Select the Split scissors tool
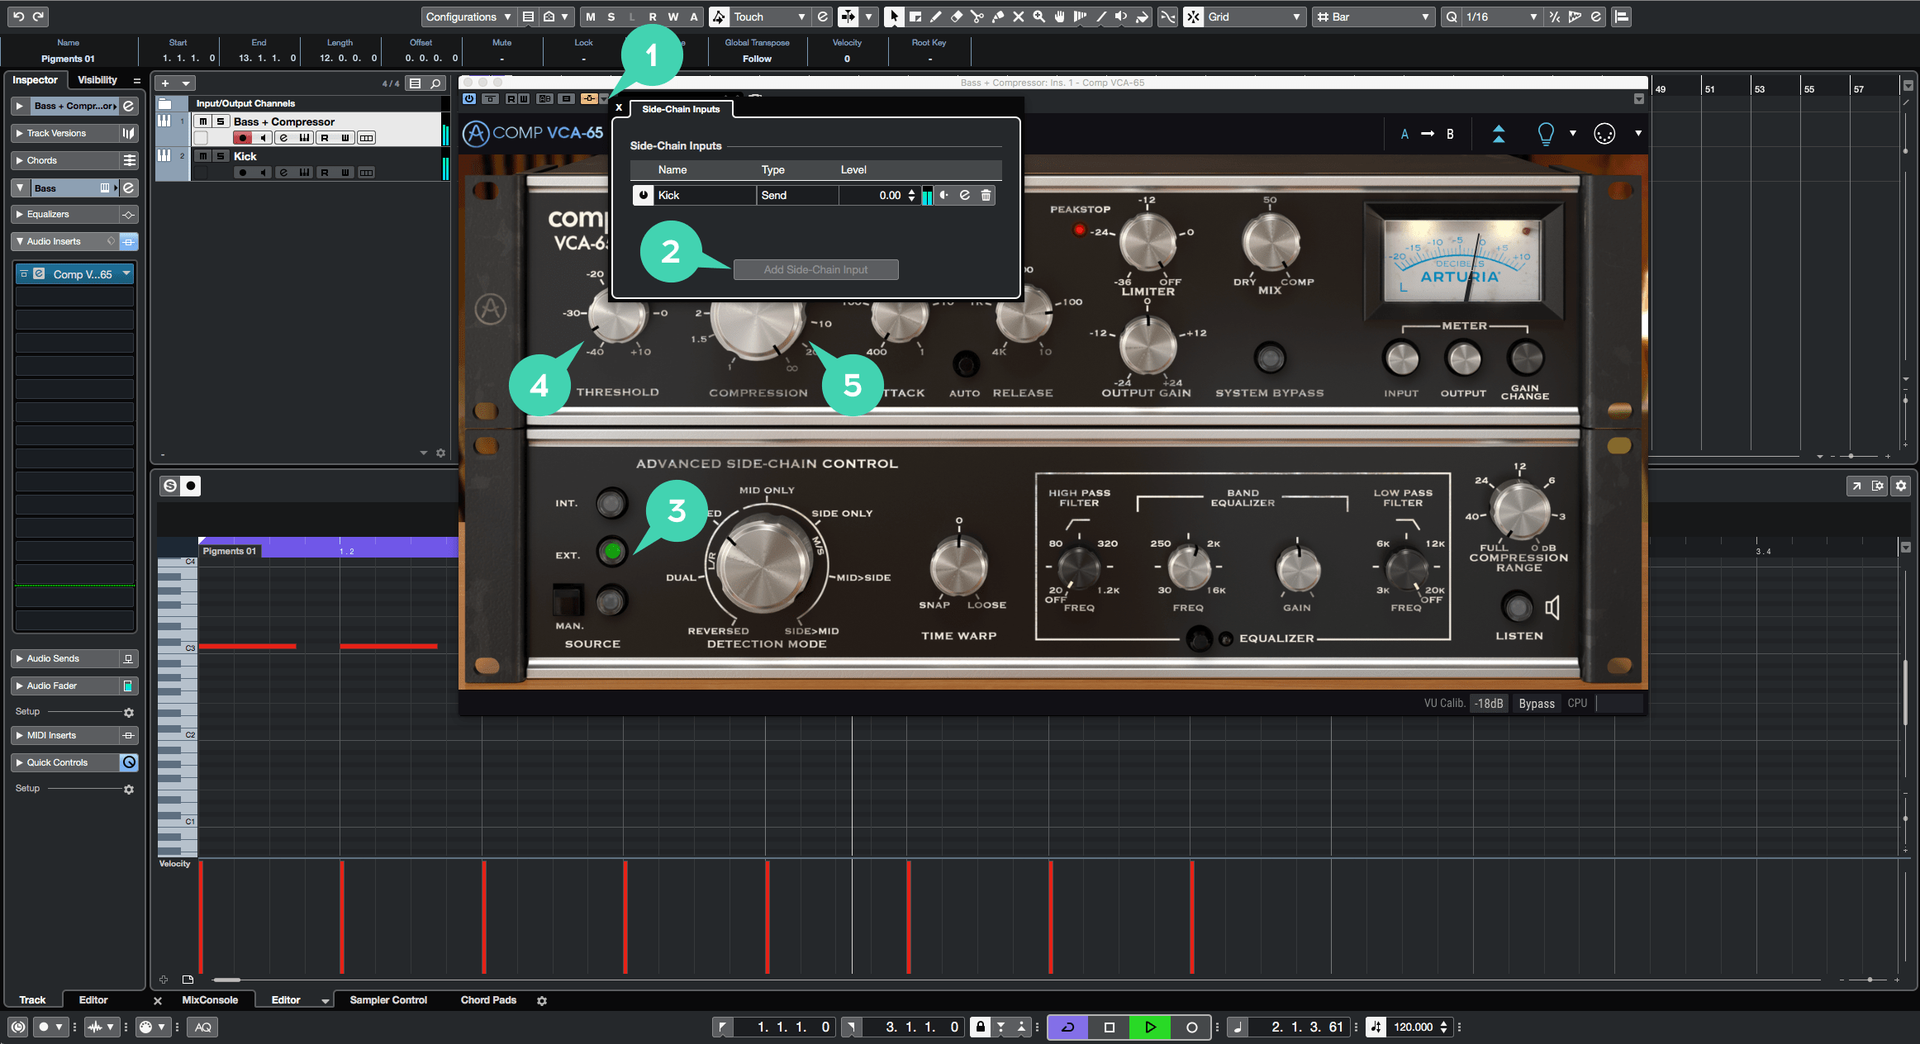The height and width of the screenshot is (1044, 1920). point(977,17)
